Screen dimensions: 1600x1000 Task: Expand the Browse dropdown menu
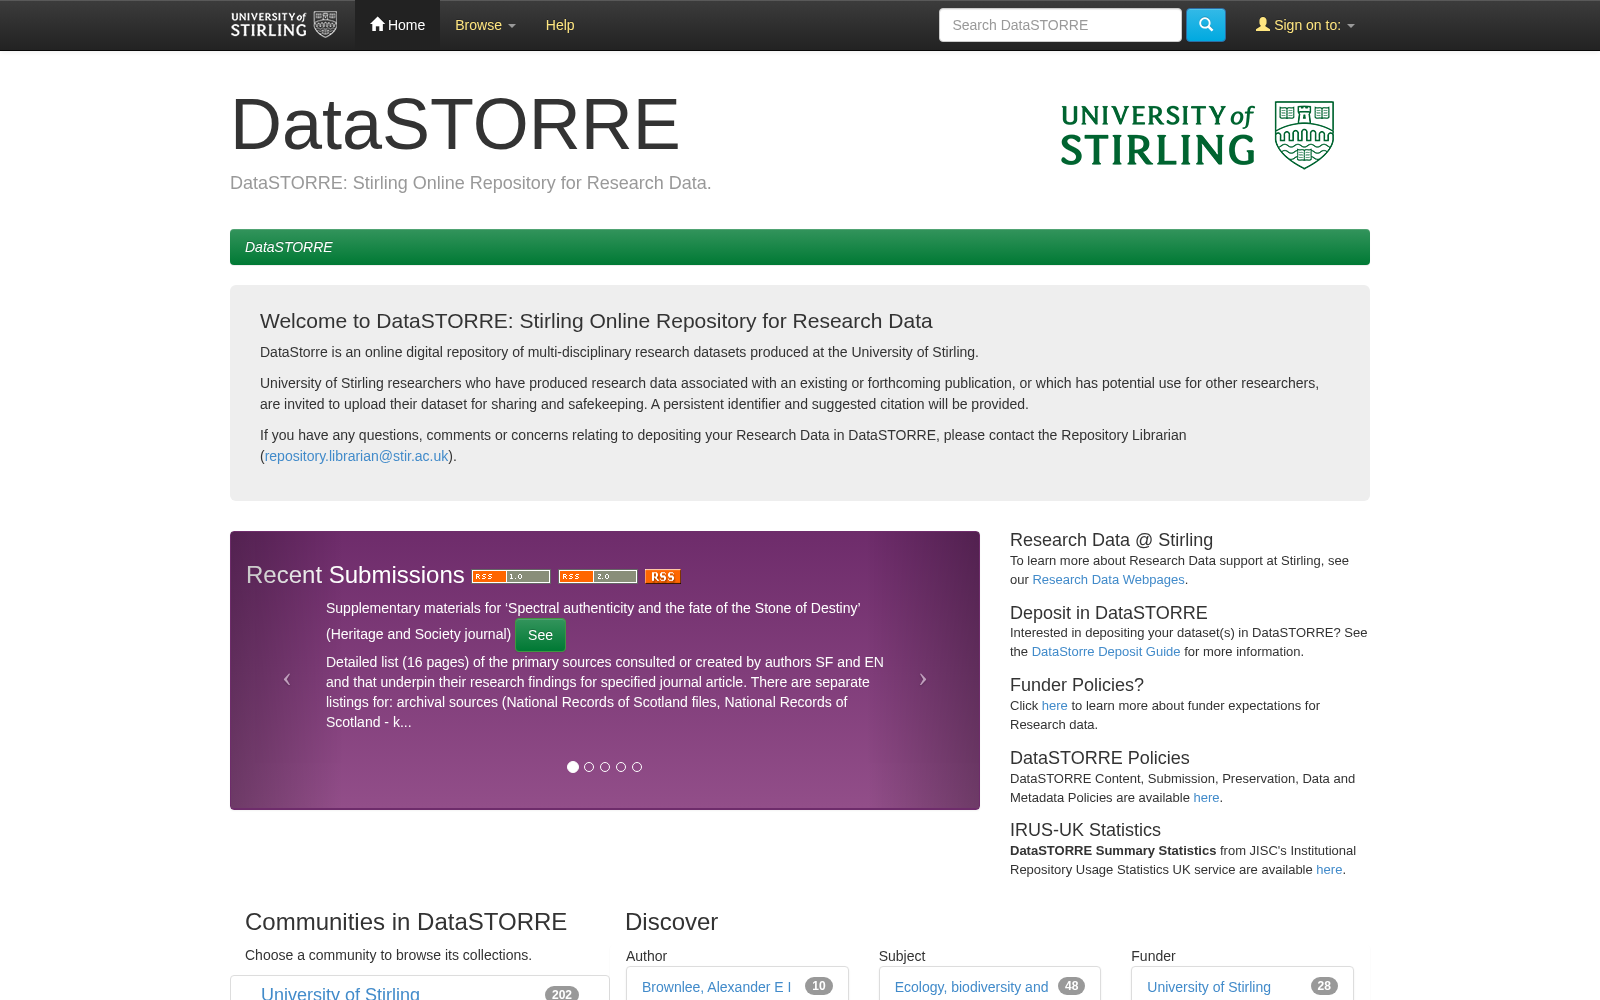(485, 25)
